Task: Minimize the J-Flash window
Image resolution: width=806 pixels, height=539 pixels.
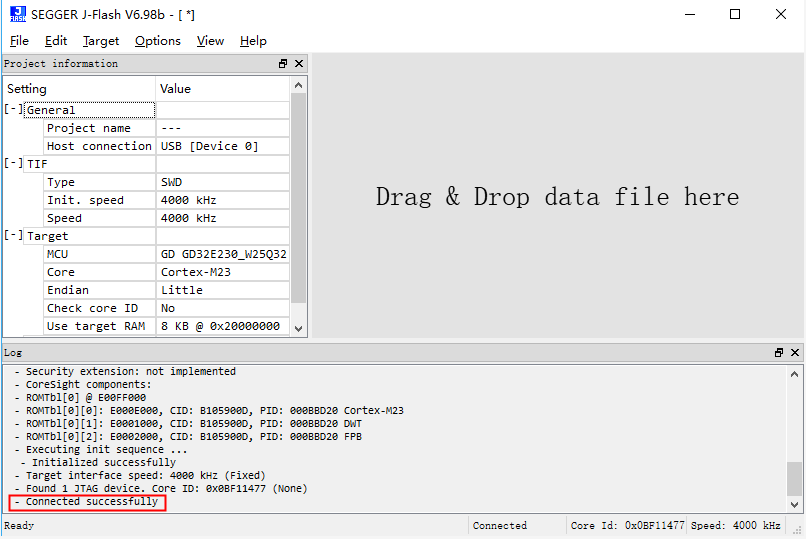Action: 690,14
